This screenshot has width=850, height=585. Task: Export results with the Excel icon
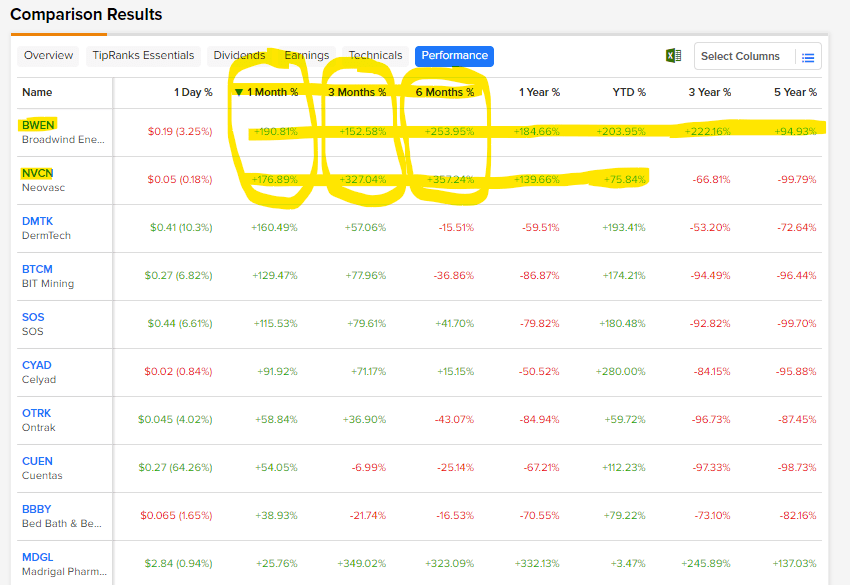pyautogui.click(x=674, y=56)
